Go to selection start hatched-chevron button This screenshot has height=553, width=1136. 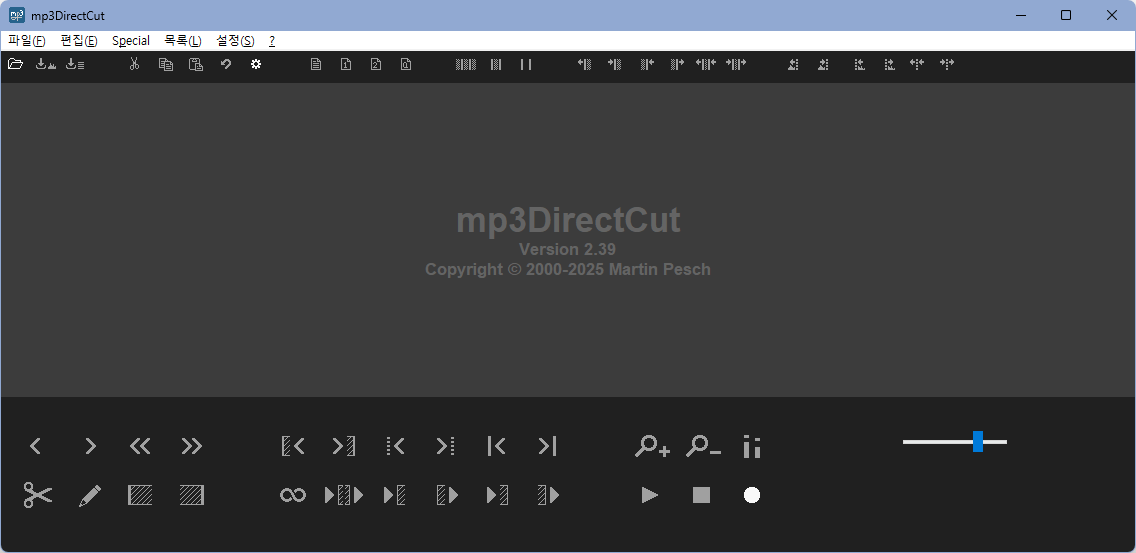click(x=293, y=446)
